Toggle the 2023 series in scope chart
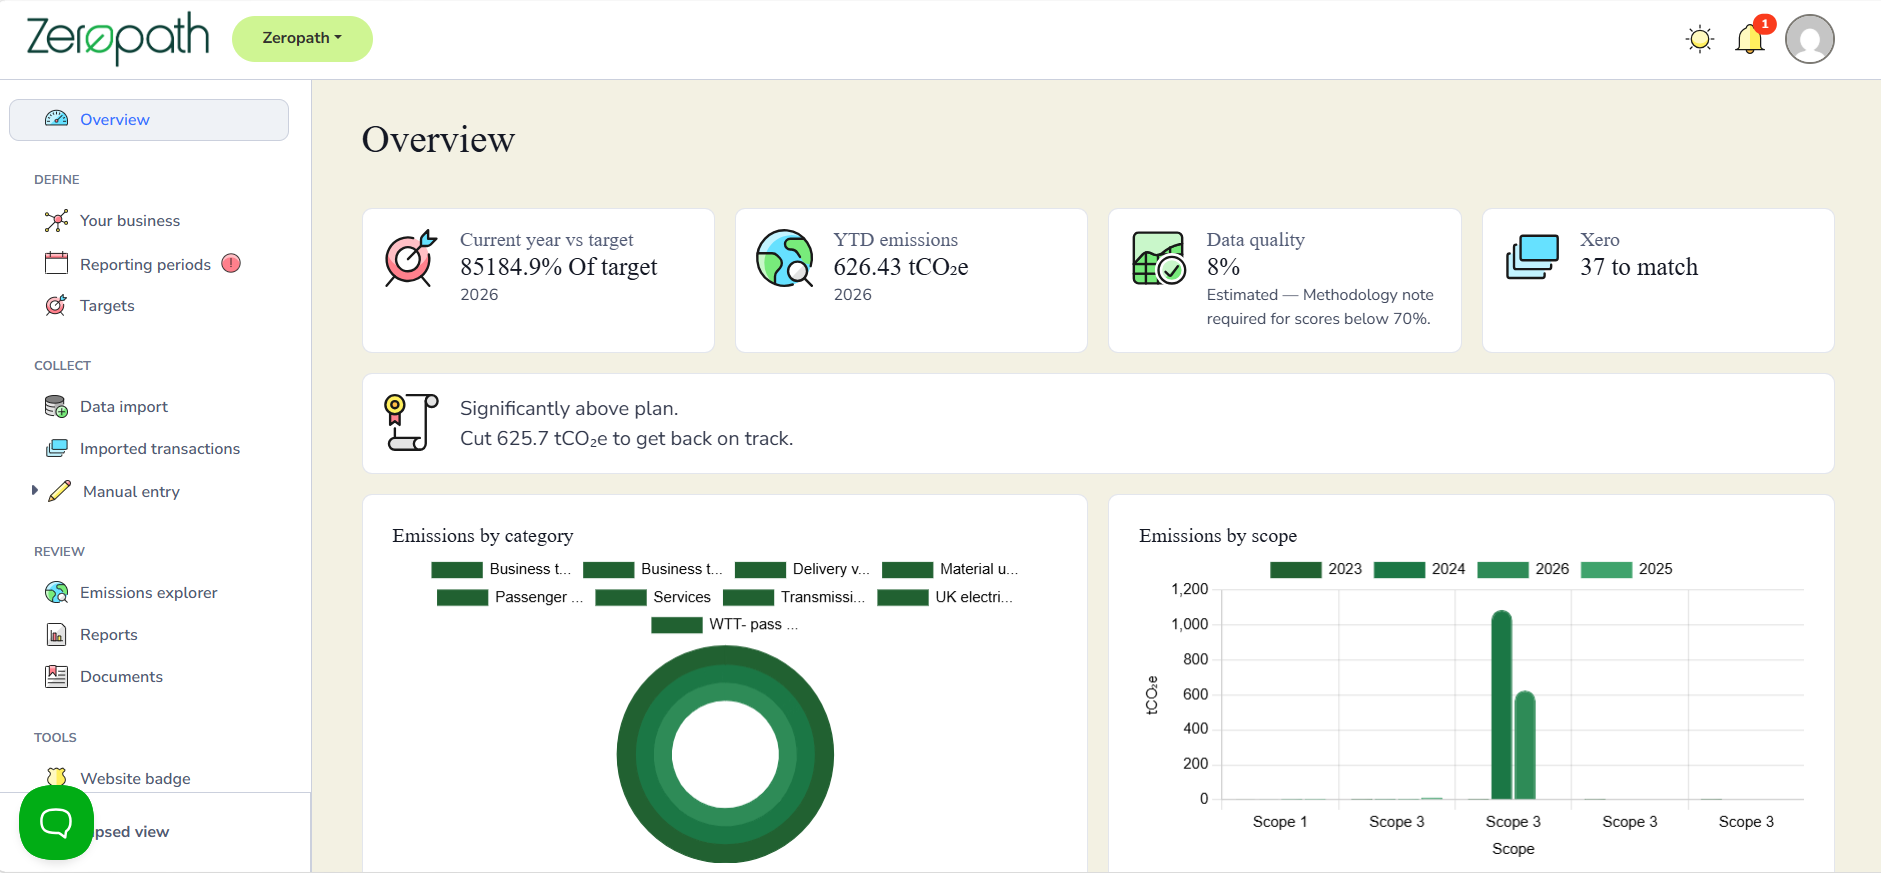This screenshot has height=873, width=1881. [1316, 568]
